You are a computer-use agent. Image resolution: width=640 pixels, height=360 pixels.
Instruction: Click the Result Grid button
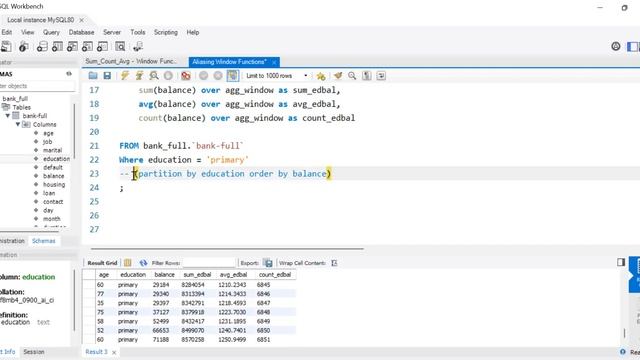coord(102,263)
